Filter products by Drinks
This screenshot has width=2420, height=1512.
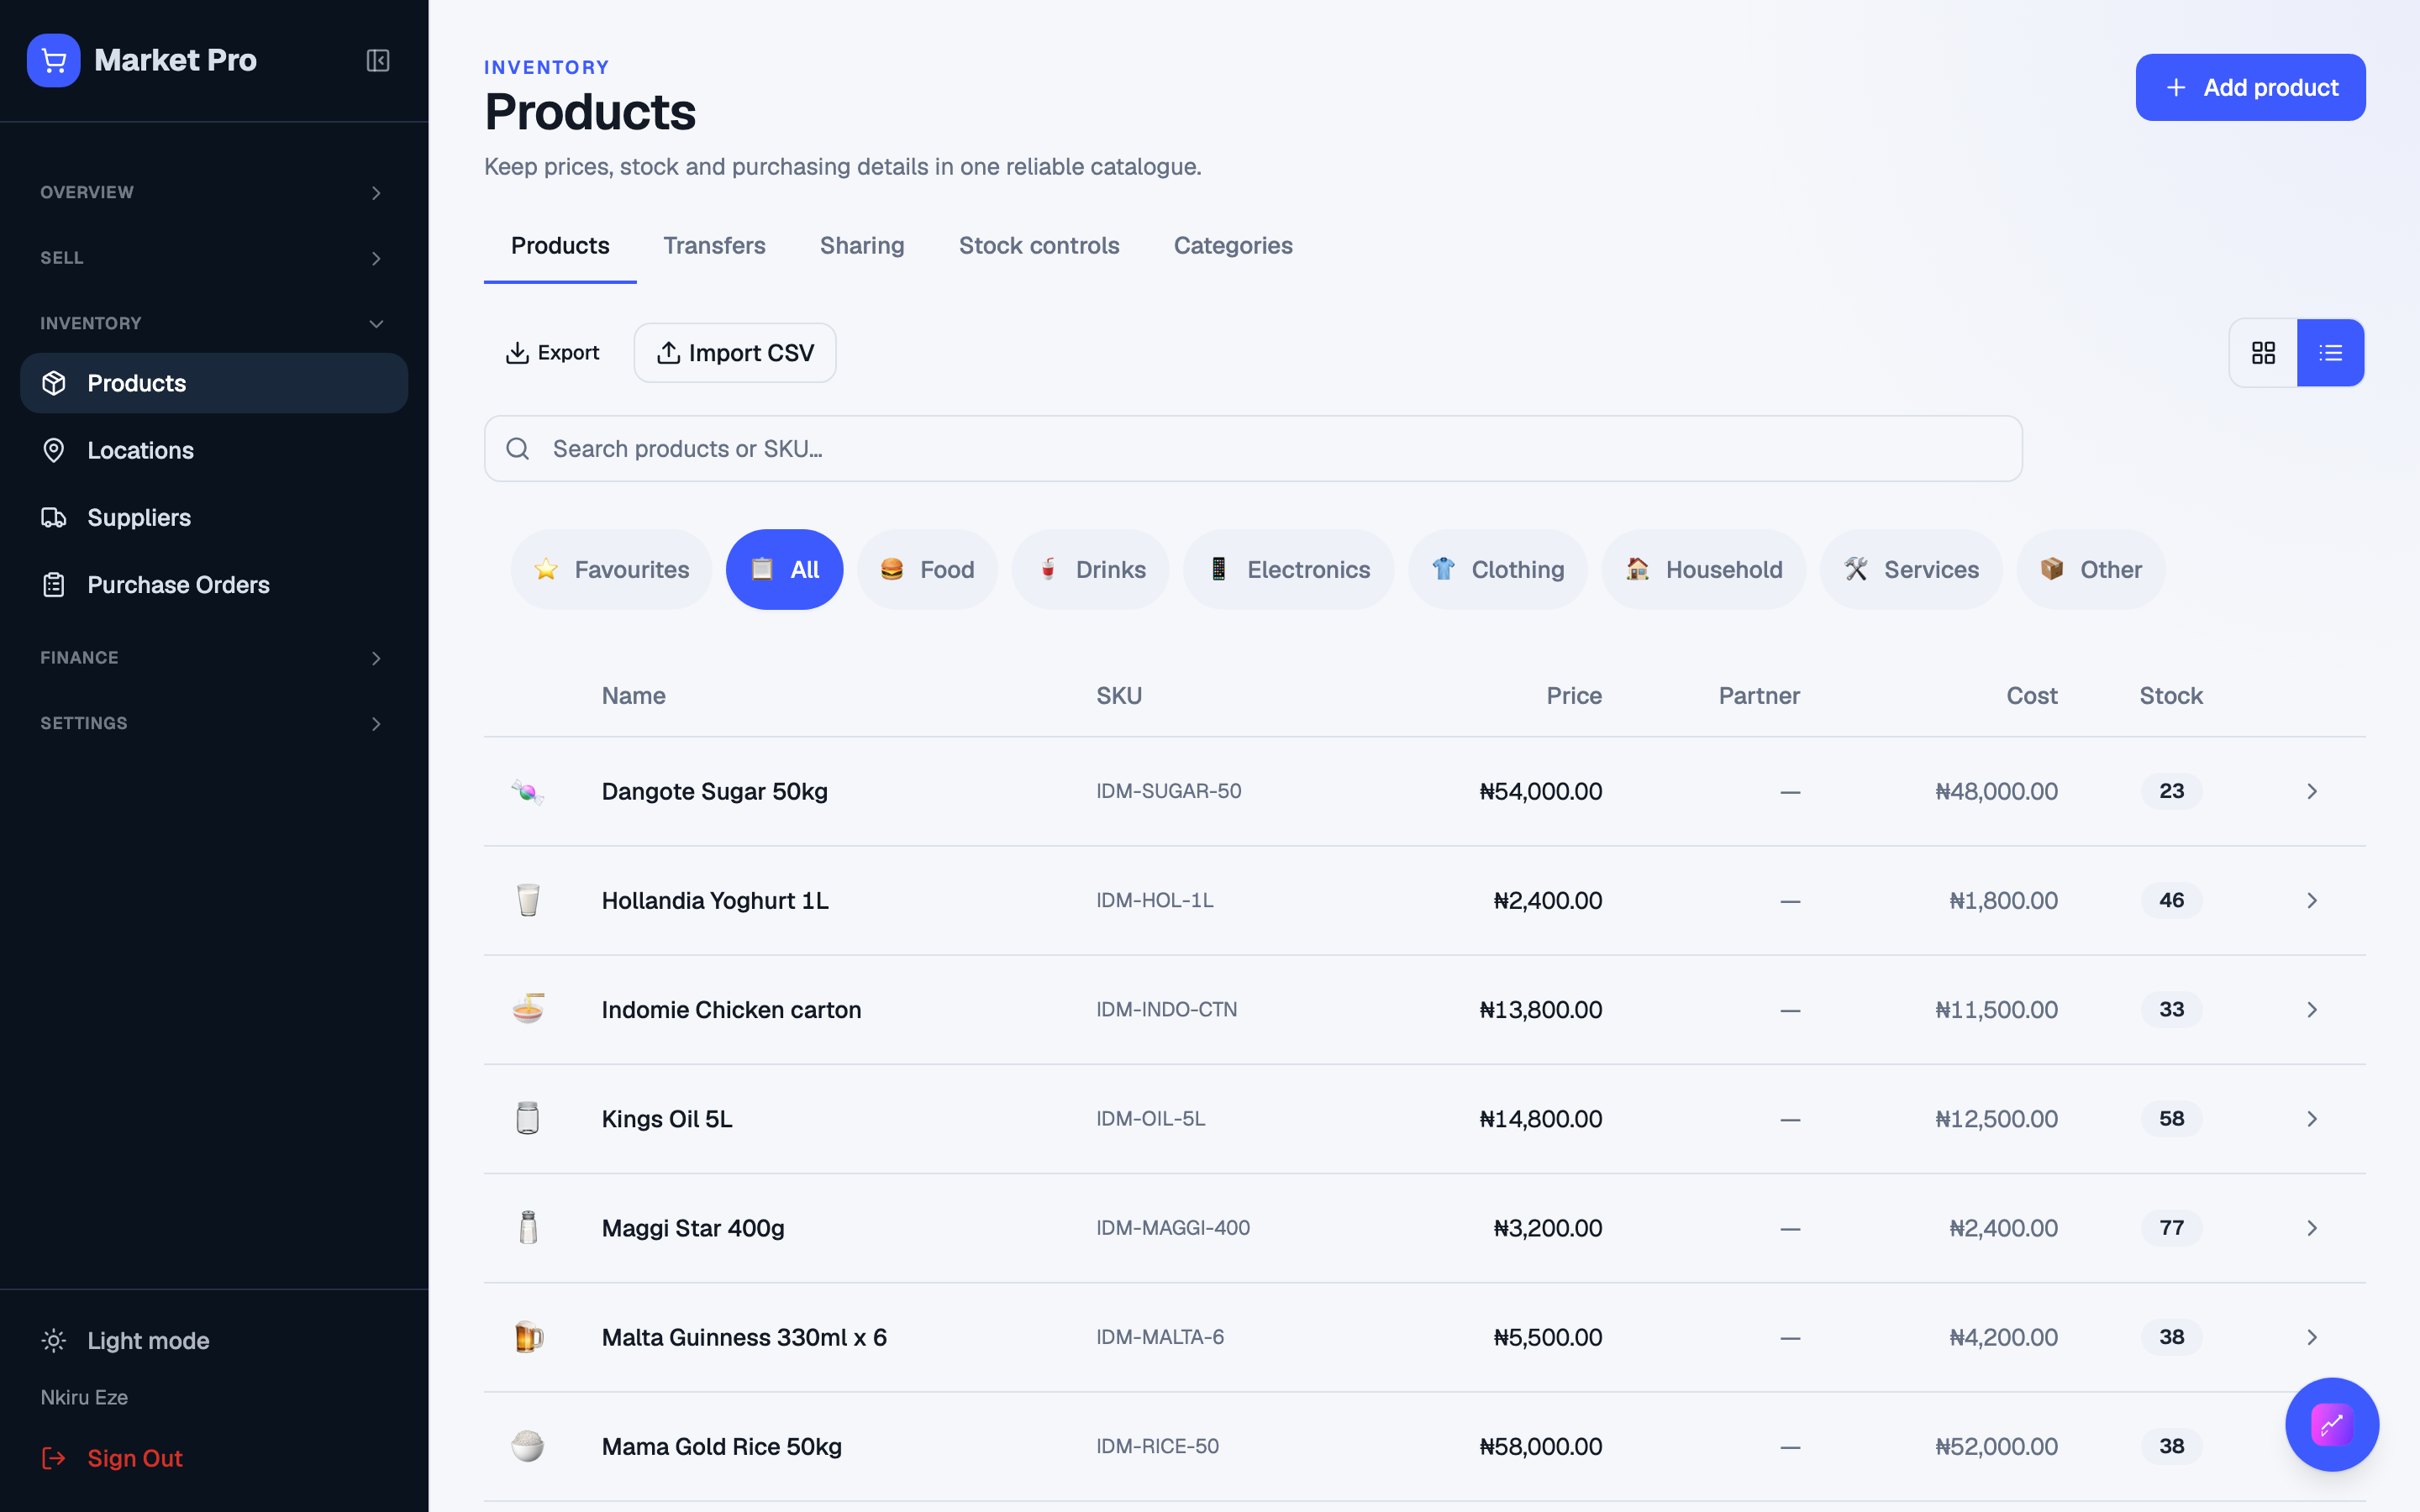click(x=1090, y=569)
